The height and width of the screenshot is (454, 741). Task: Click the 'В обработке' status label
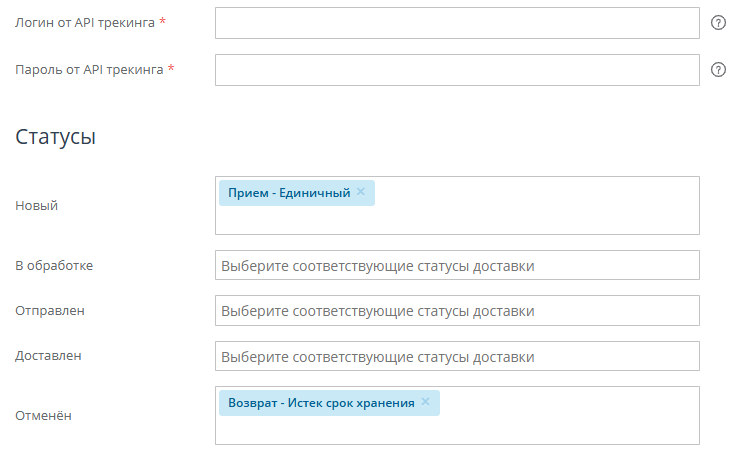tap(54, 266)
